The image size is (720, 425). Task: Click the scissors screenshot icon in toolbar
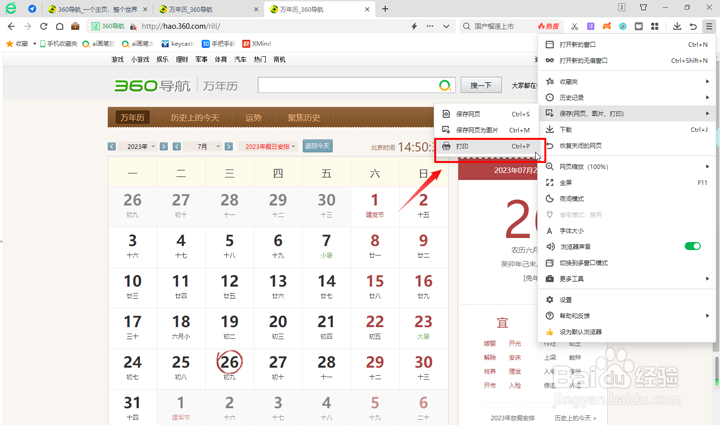tap(574, 26)
